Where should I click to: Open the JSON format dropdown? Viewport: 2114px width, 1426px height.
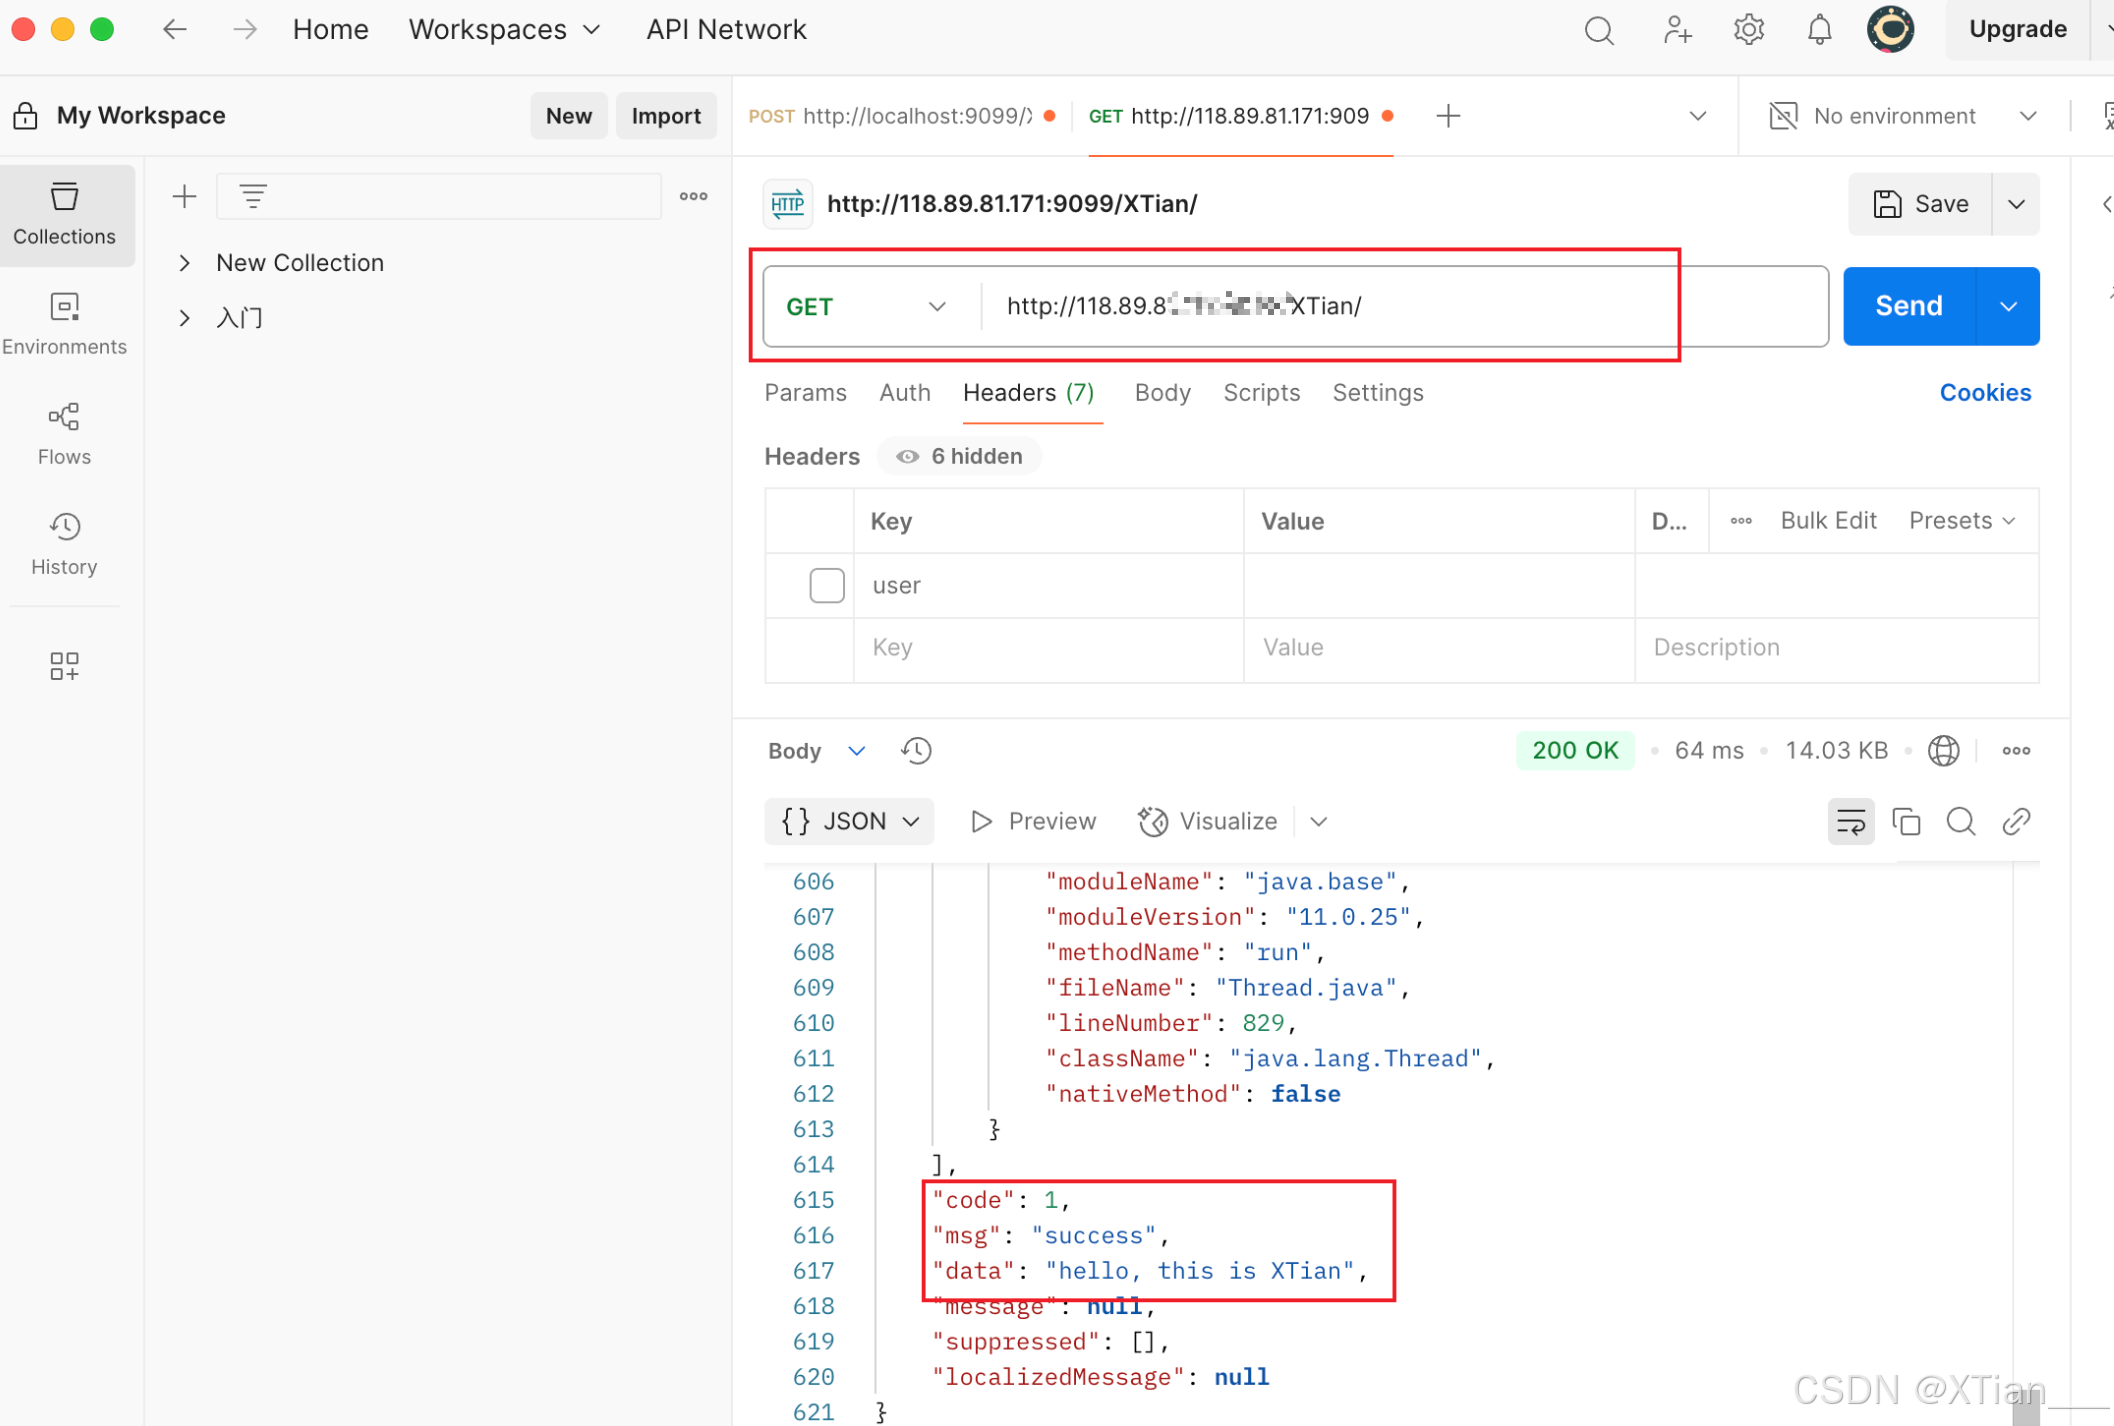pos(850,821)
